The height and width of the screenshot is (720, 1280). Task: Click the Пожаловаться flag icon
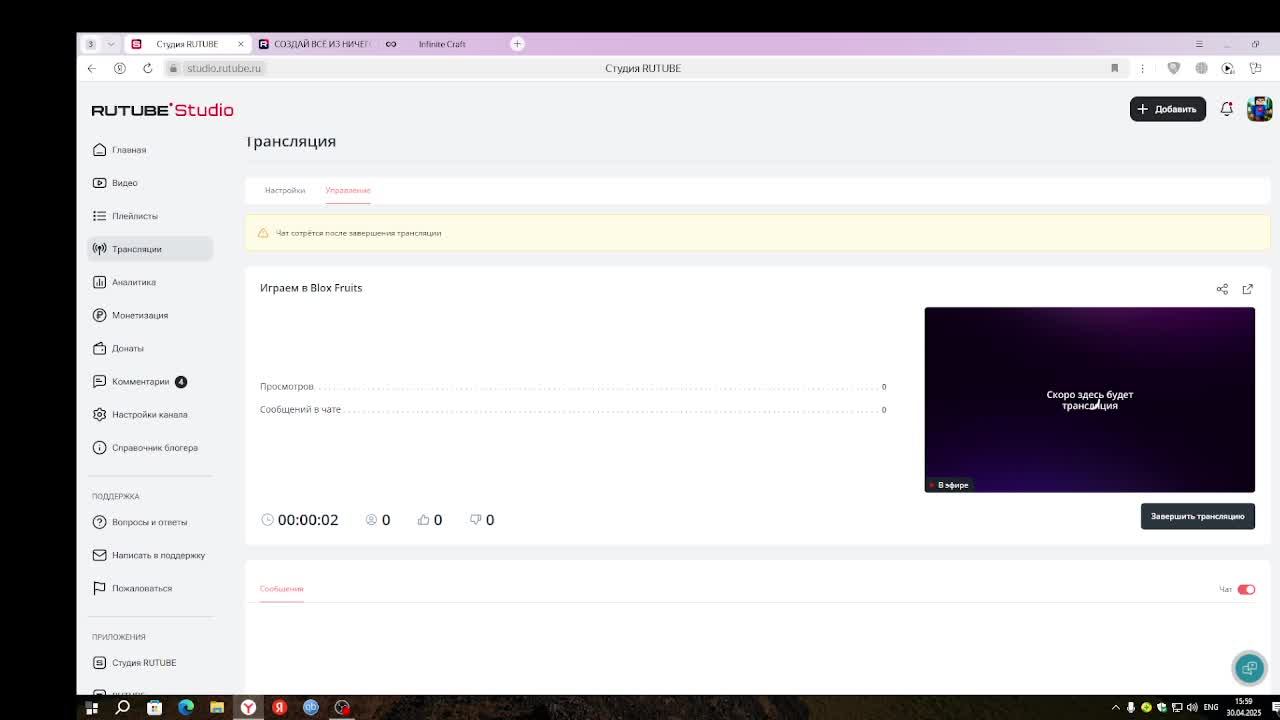click(99, 588)
